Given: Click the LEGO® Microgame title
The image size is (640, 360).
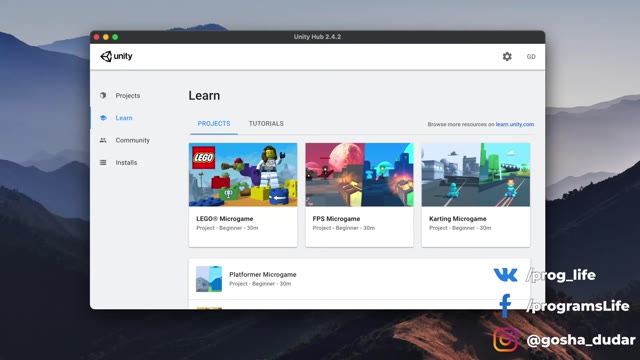Looking at the screenshot, I should point(224,219).
